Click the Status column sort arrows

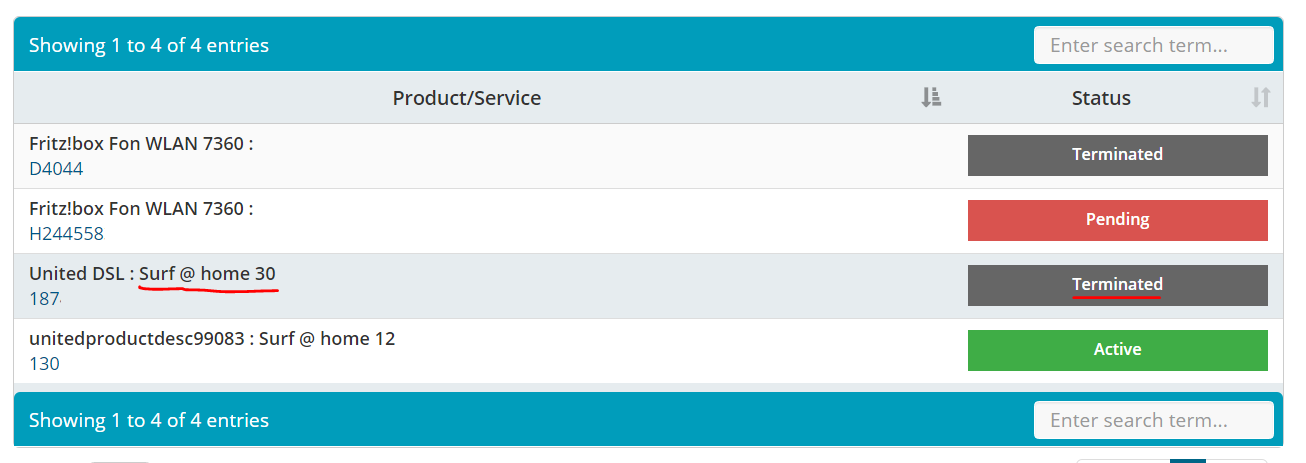pyautogui.click(x=1260, y=98)
